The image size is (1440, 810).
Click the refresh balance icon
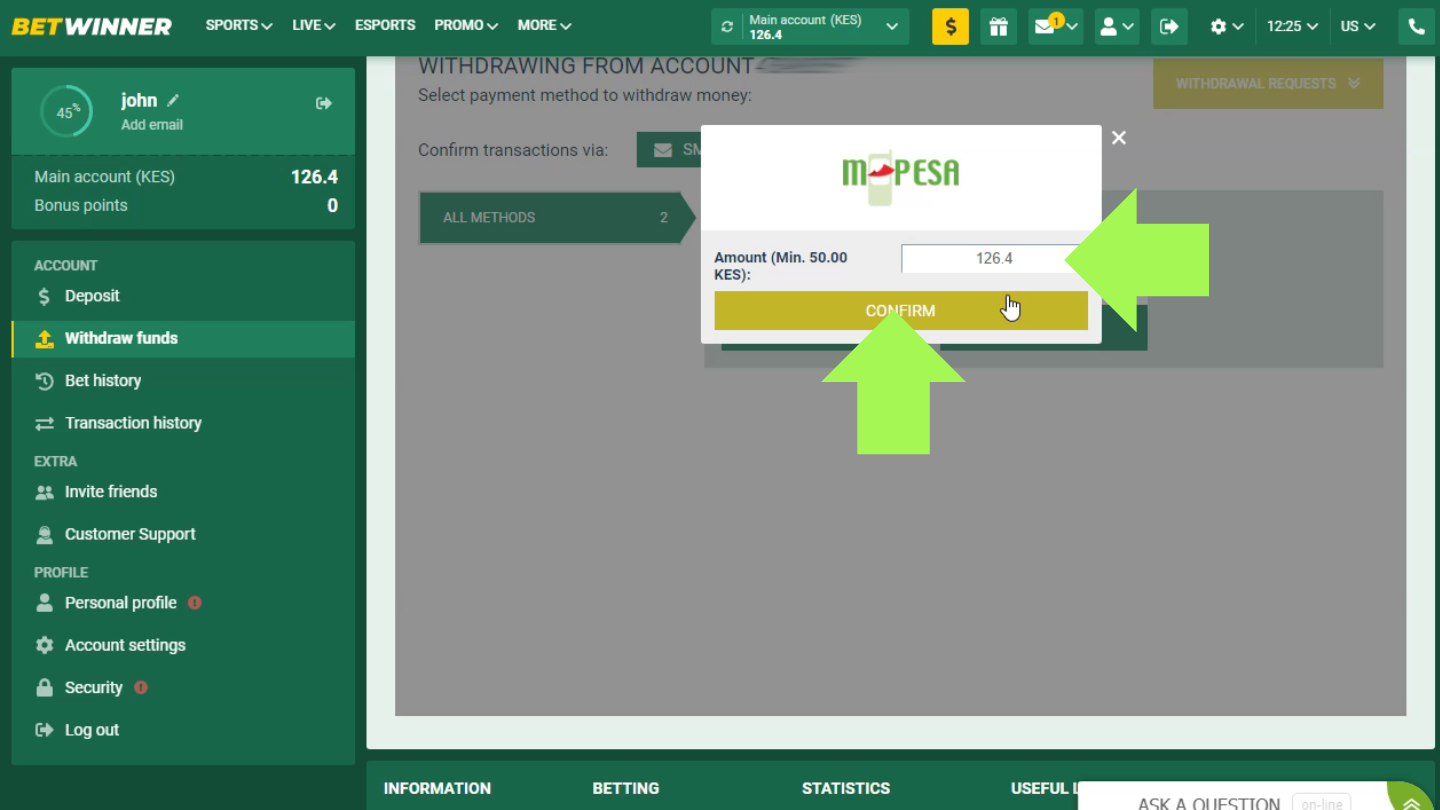pyautogui.click(x=727, y=27)
